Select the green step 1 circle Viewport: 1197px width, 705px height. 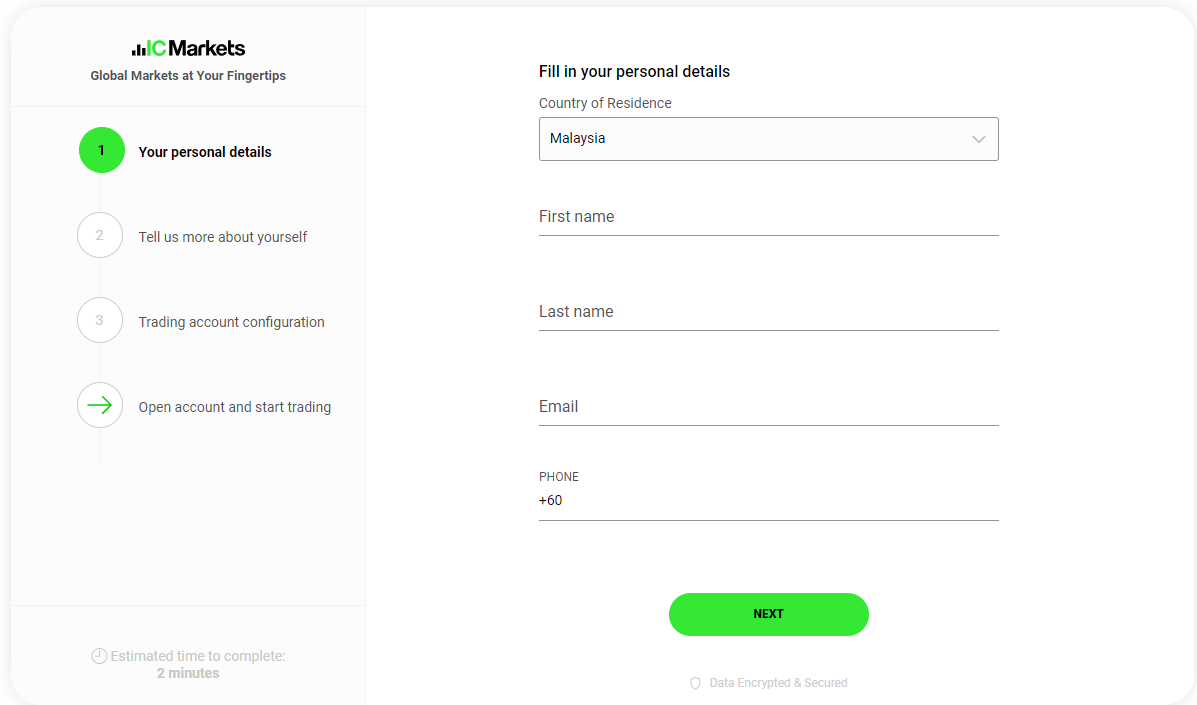102,150
